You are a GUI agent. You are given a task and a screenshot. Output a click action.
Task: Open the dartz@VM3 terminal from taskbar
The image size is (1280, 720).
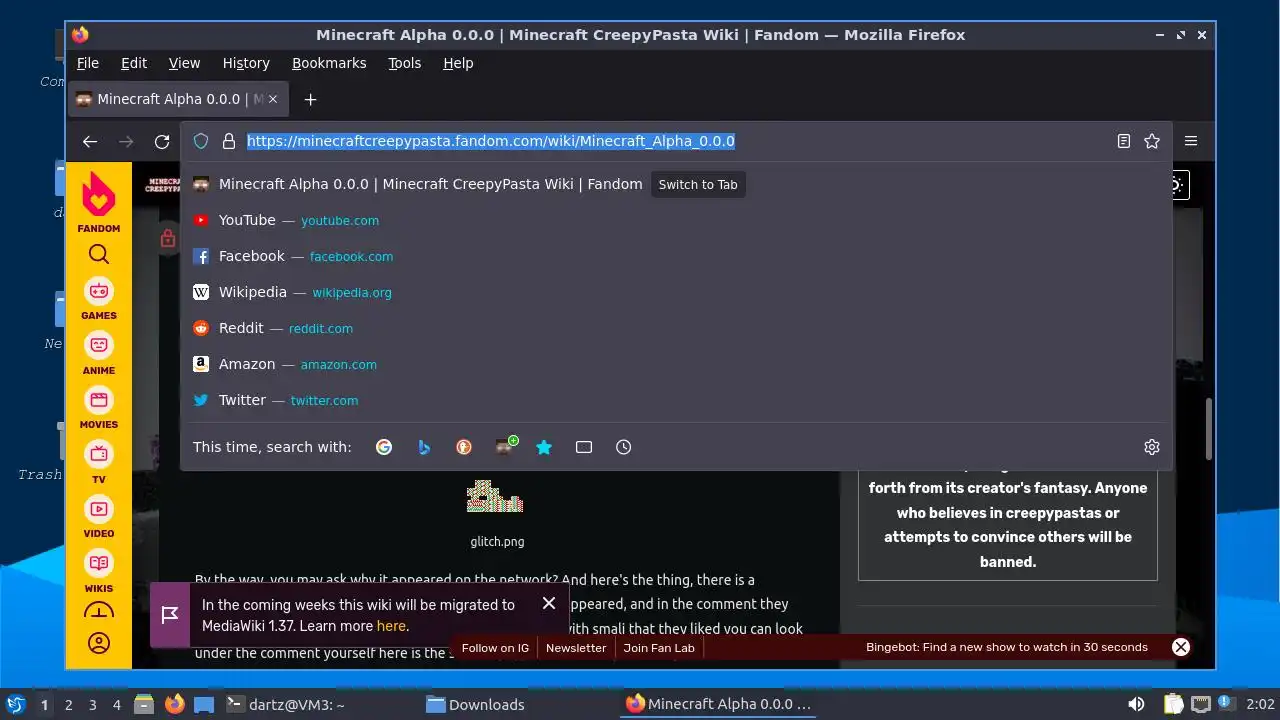click(x=285, y=704)
